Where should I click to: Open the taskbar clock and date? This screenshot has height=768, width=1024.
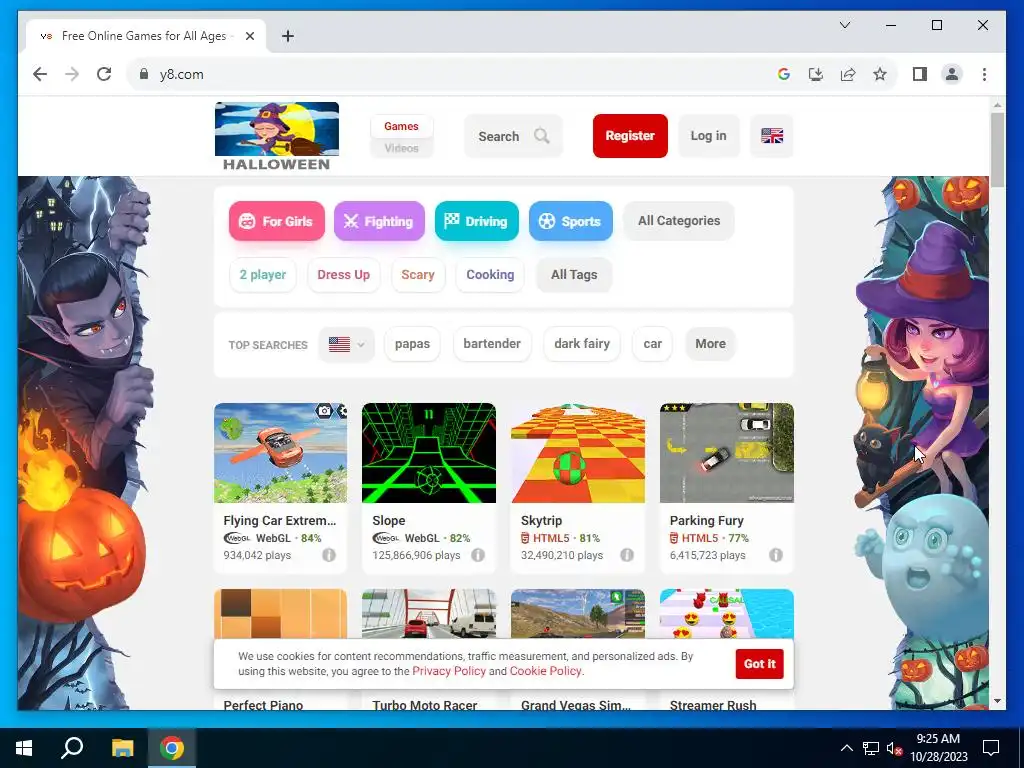[938, 748]
